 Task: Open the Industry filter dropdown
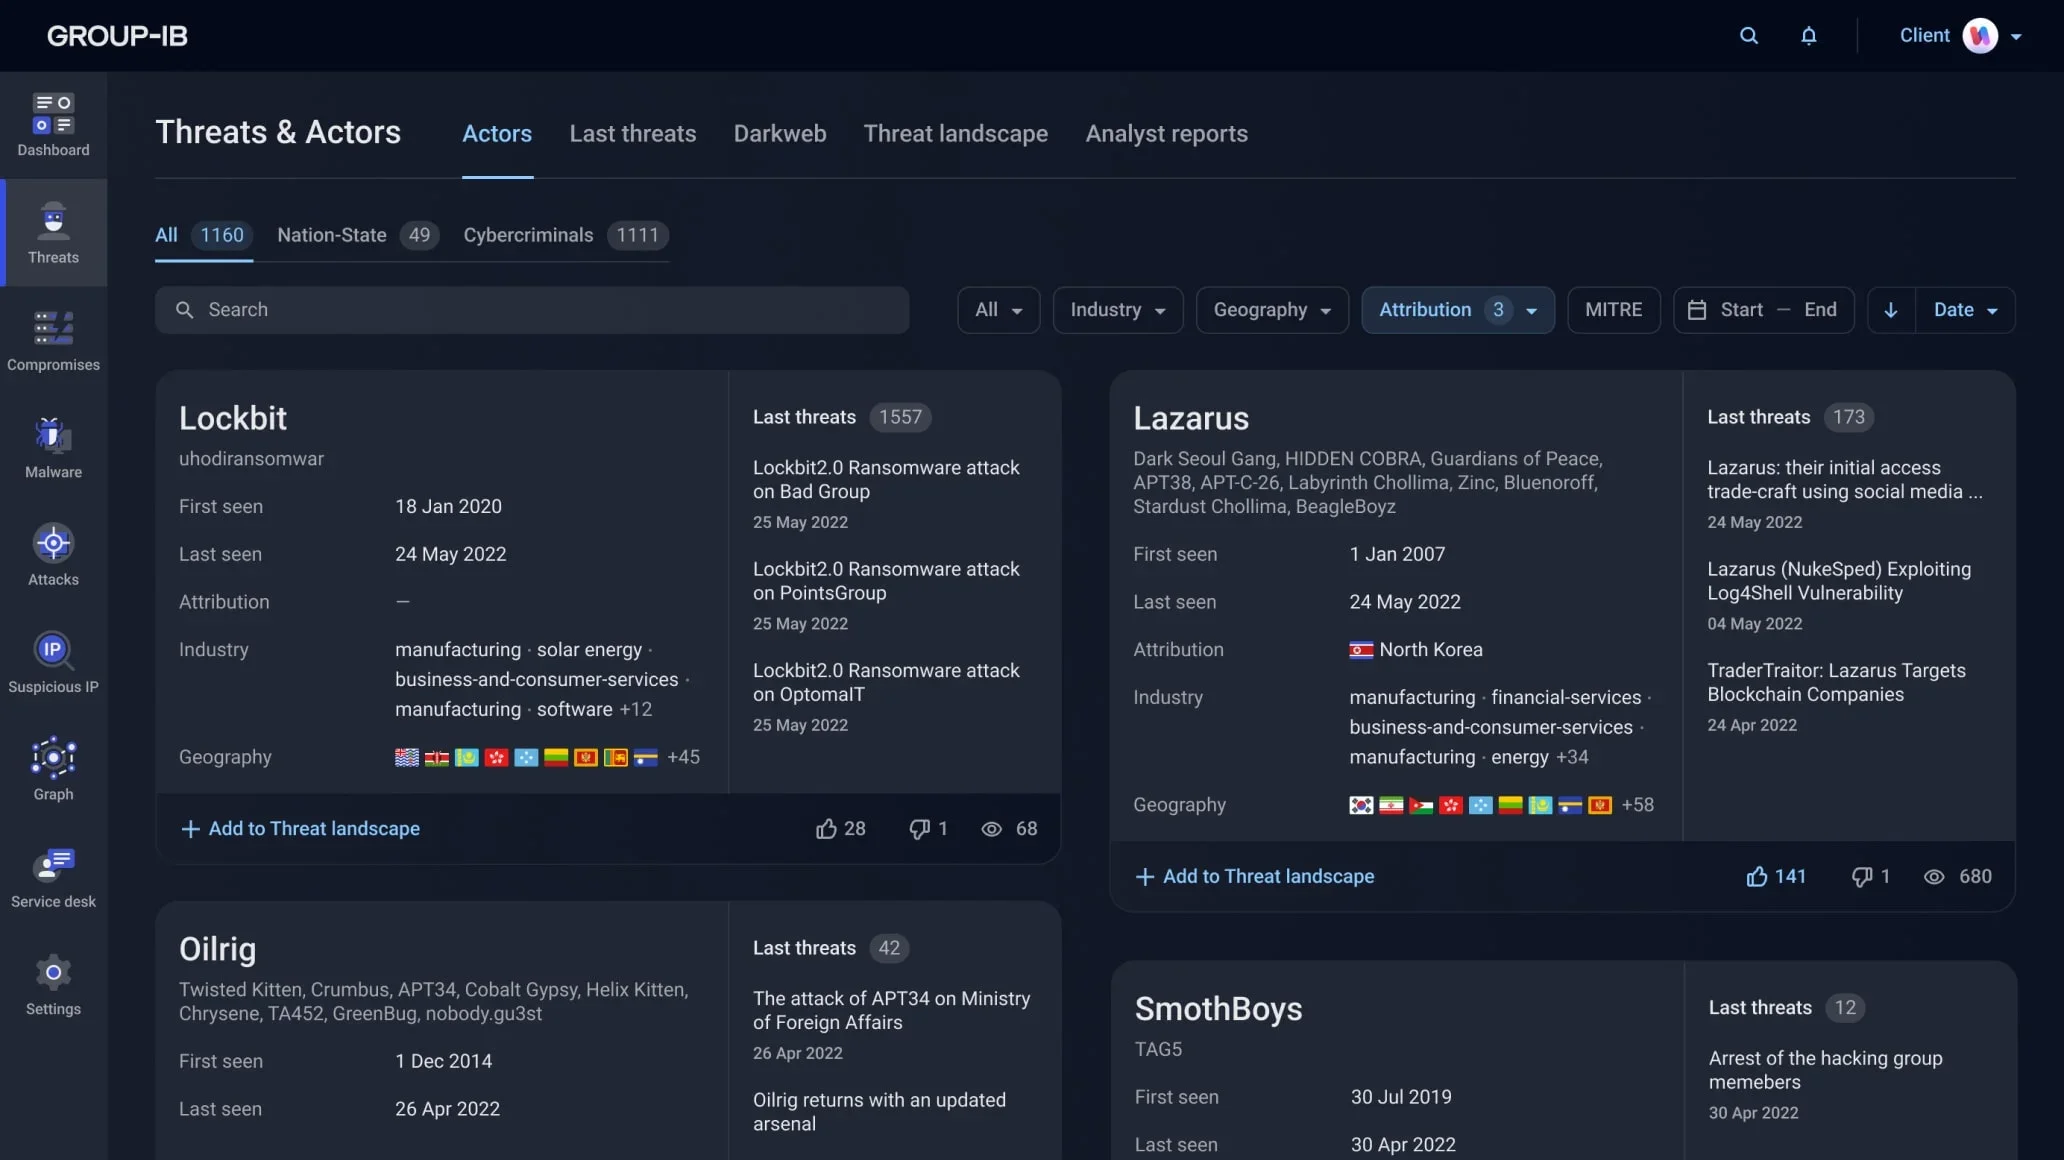[x=1117, y=310]
